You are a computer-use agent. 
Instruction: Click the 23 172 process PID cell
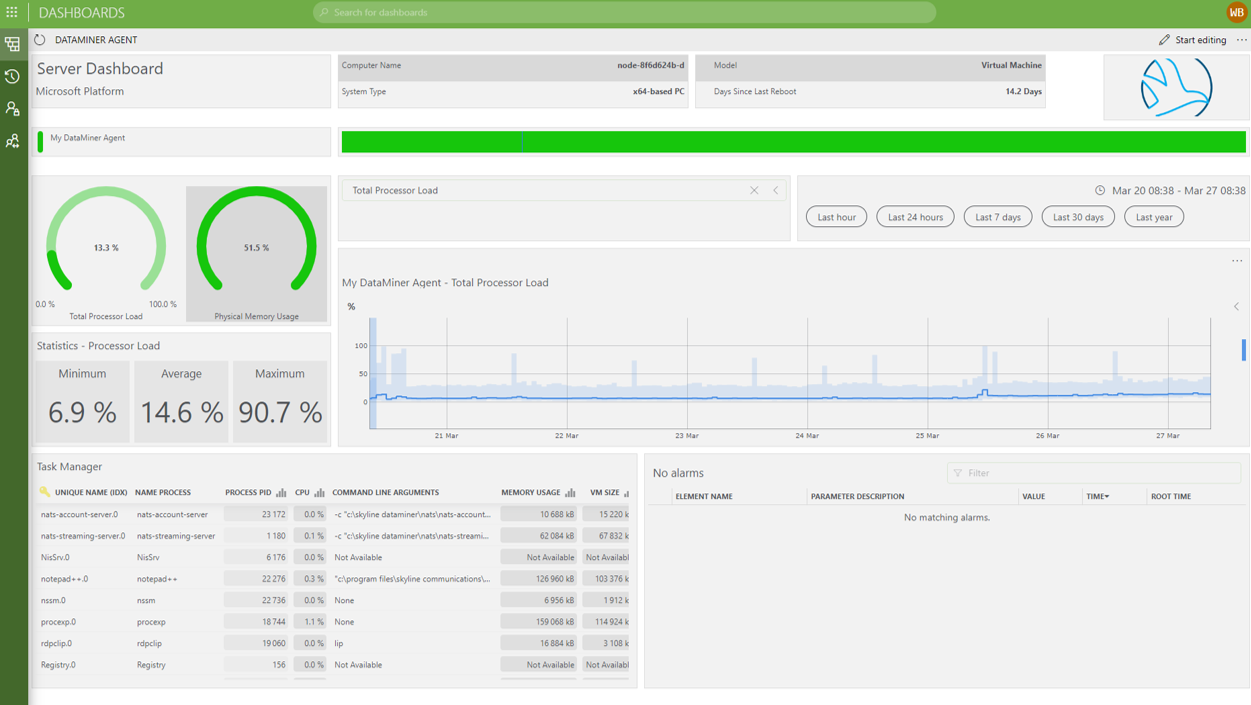point(256,514)
